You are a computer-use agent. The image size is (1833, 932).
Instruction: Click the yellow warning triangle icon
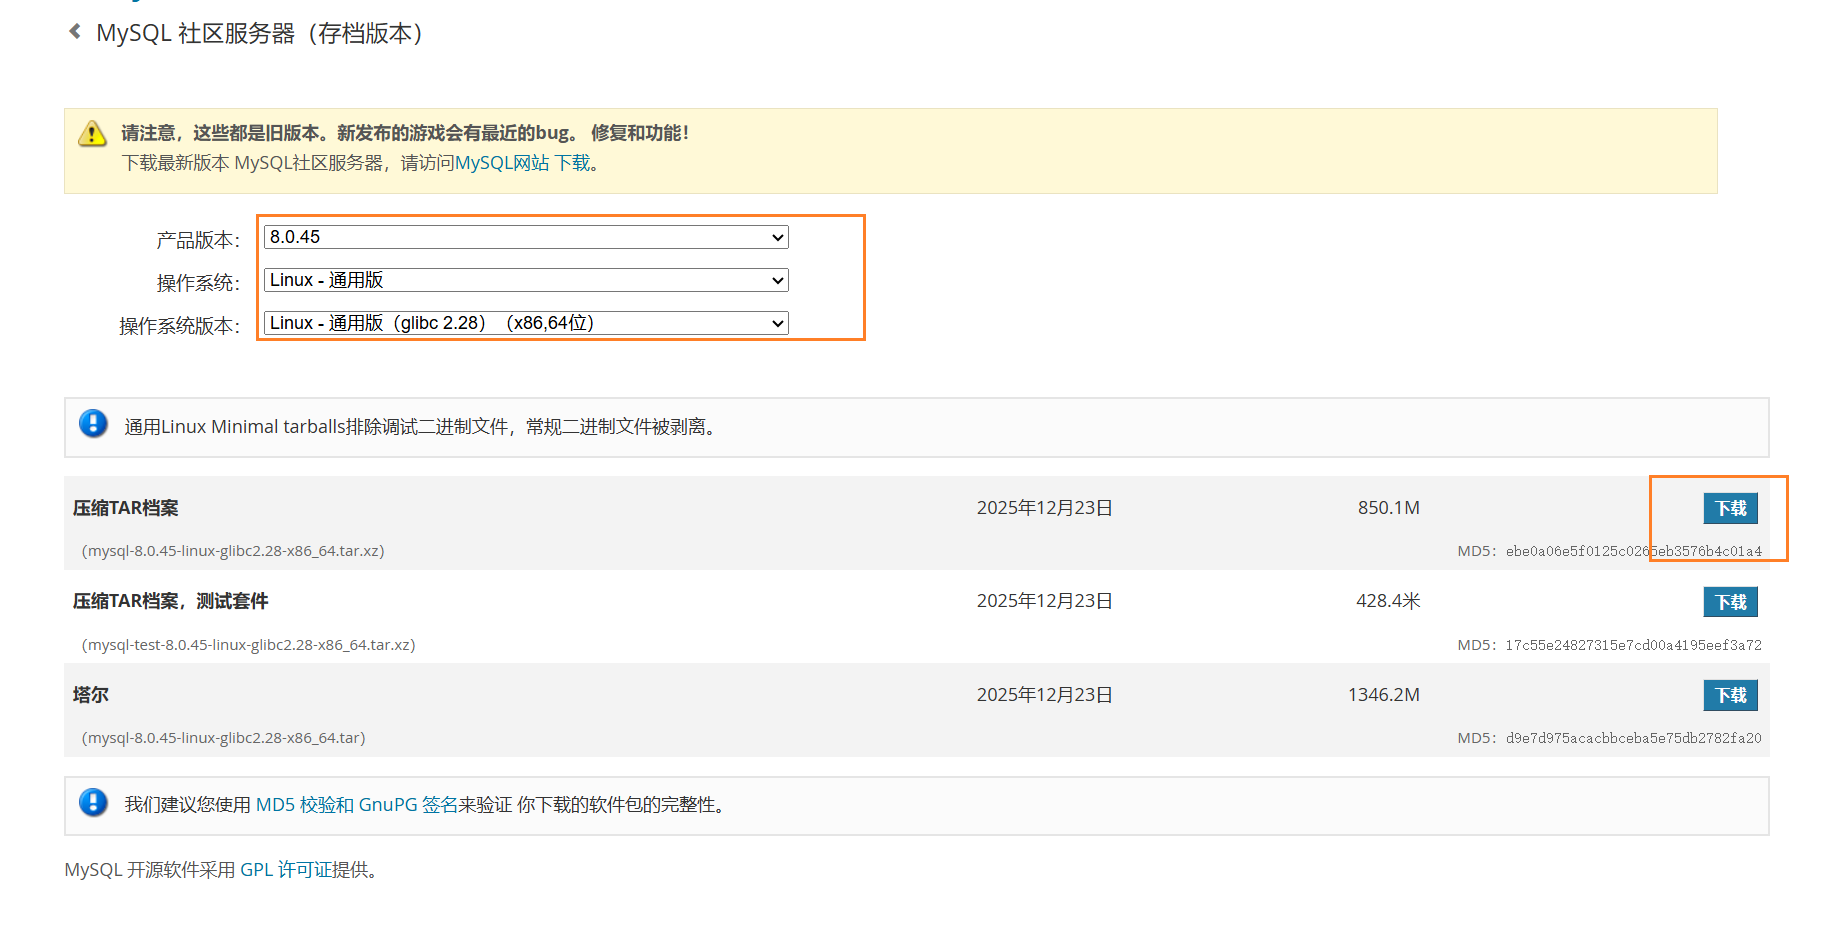tap(93, 133)
